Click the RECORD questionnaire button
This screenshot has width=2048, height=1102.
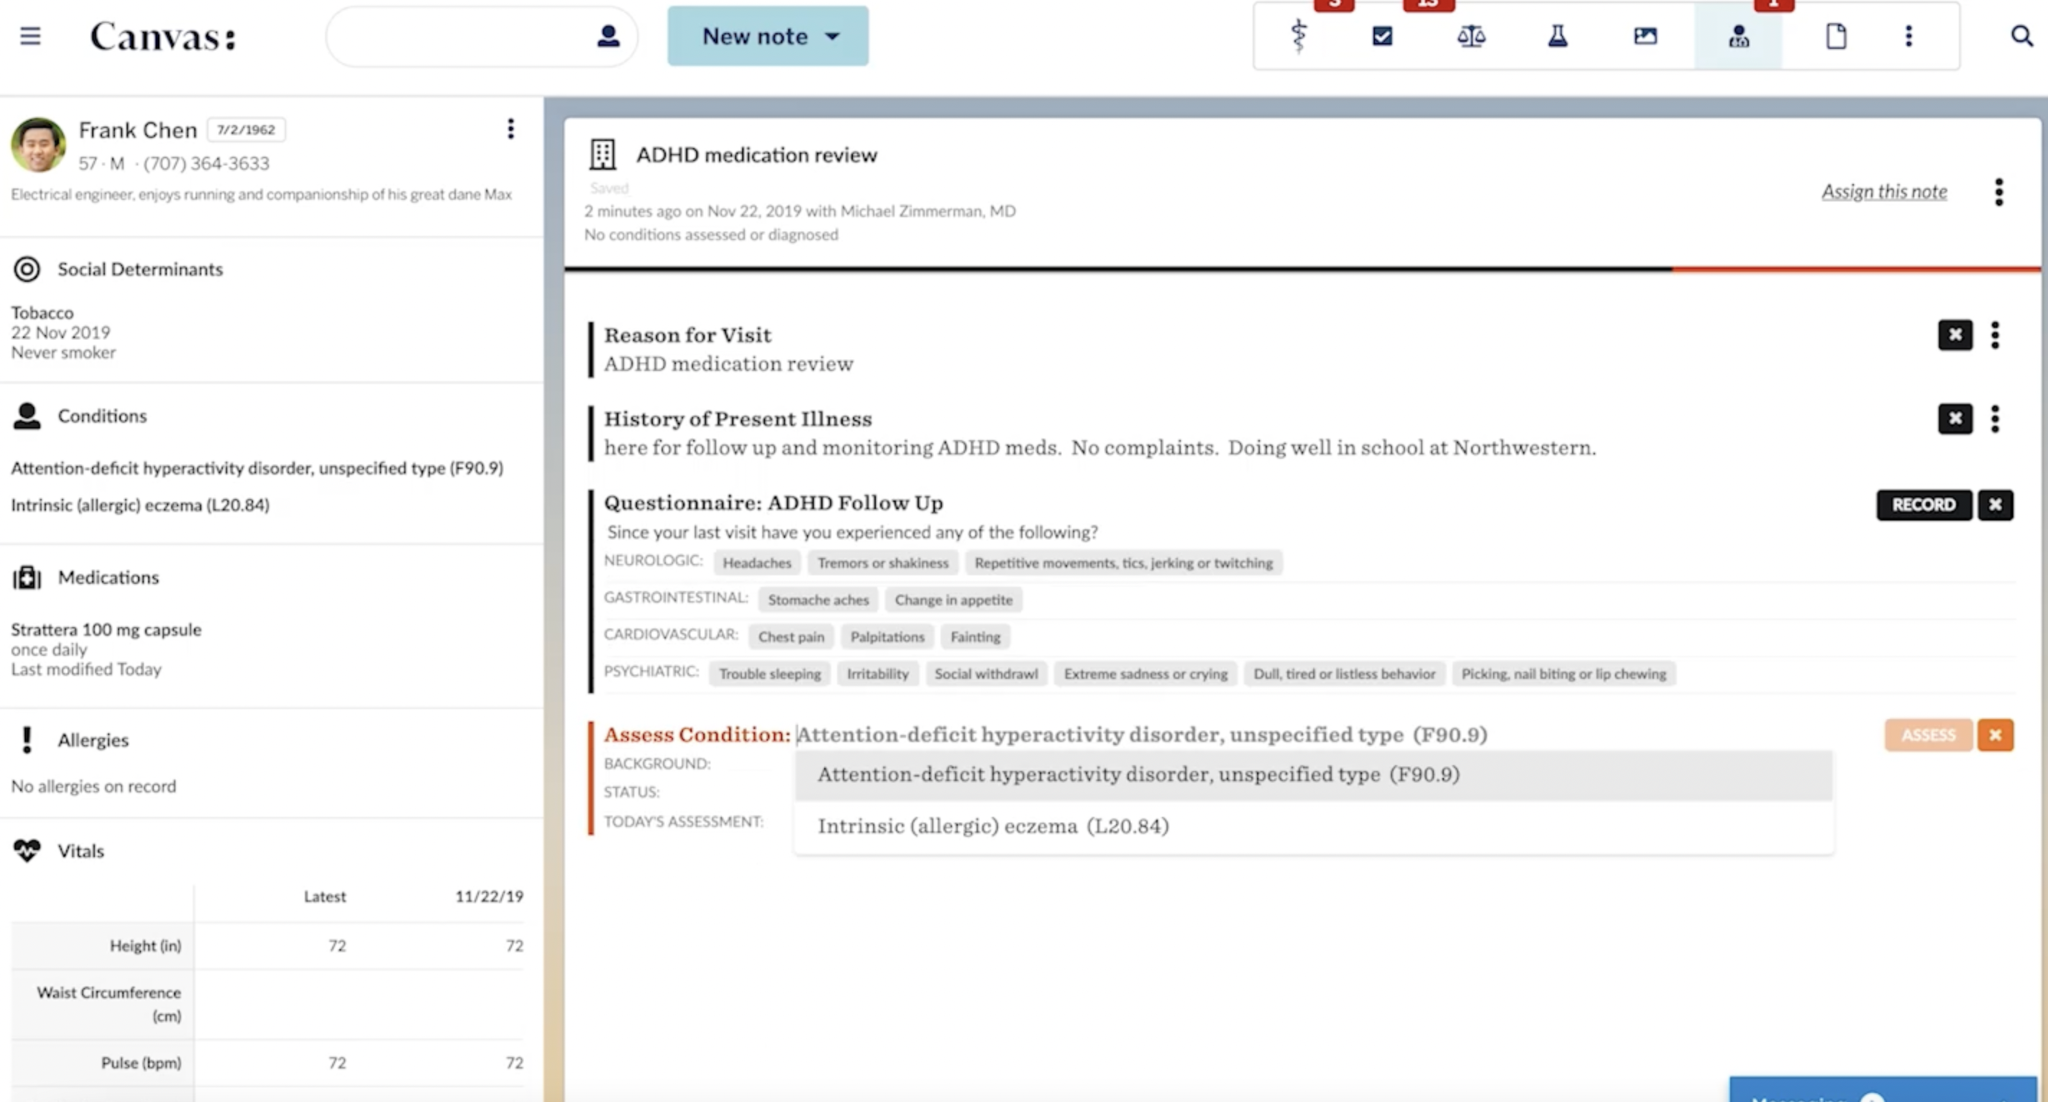coord(1923,505)
